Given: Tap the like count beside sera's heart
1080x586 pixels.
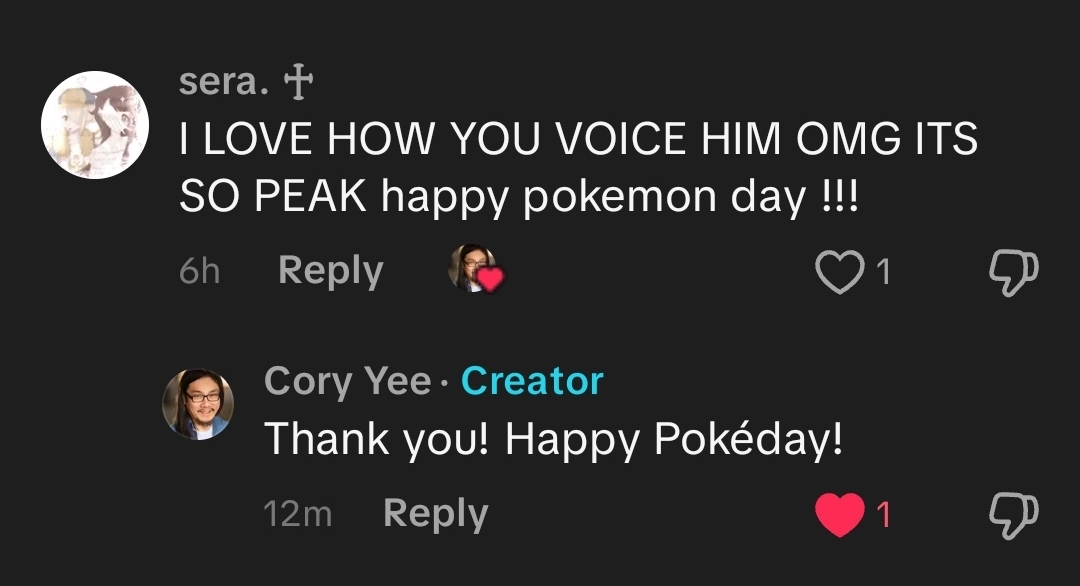Looking at the screenshot, I should pyautogui.click(x=883, y=272).
